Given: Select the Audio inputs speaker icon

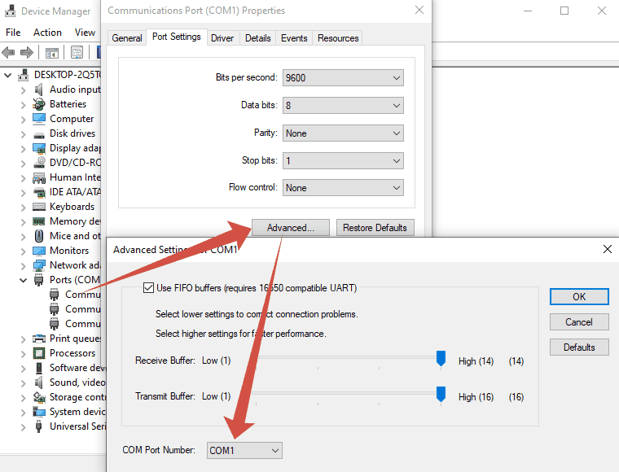Looking at the screenshot, I should click(39, 90).
